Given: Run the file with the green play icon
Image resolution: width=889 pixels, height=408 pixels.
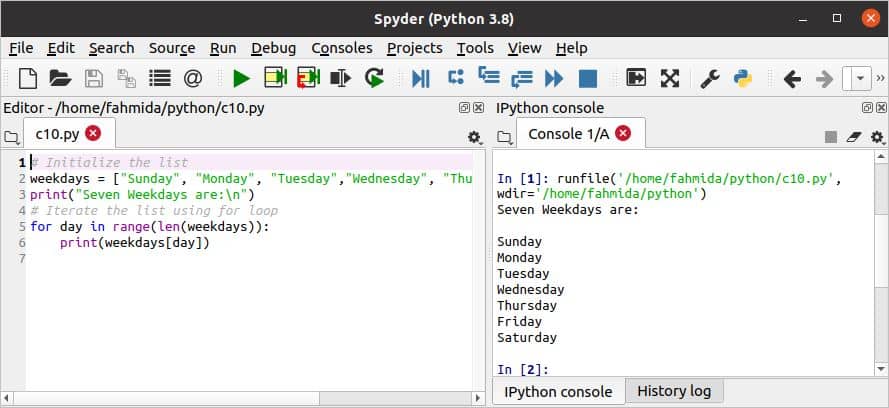Looking at the screenshot, I should point(242,78).
